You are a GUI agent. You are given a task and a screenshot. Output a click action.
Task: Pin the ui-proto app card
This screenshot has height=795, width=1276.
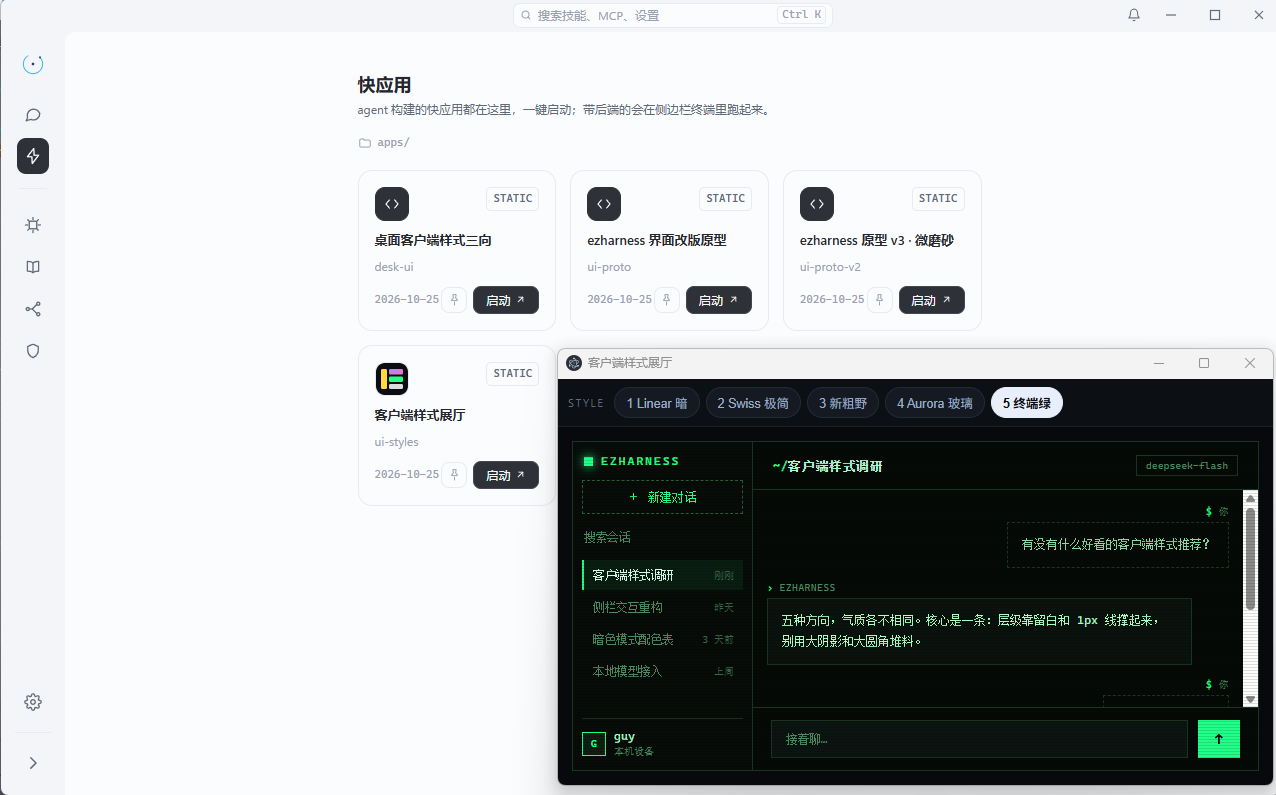tap(667, 300)
